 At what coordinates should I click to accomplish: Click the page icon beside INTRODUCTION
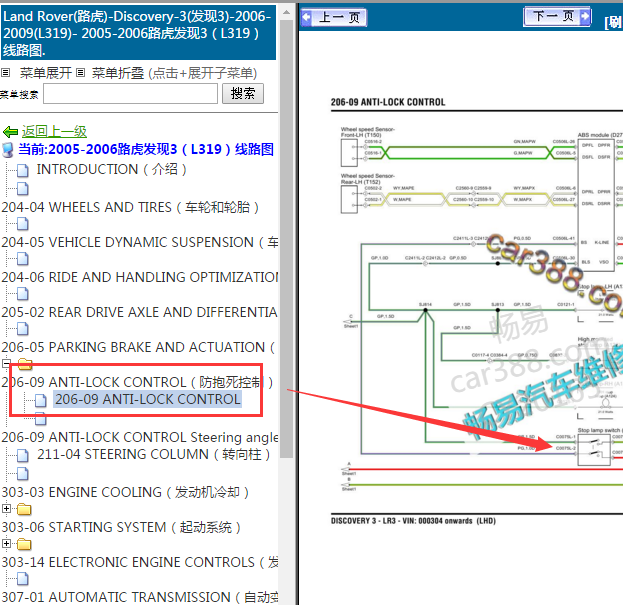coord(23,170)
